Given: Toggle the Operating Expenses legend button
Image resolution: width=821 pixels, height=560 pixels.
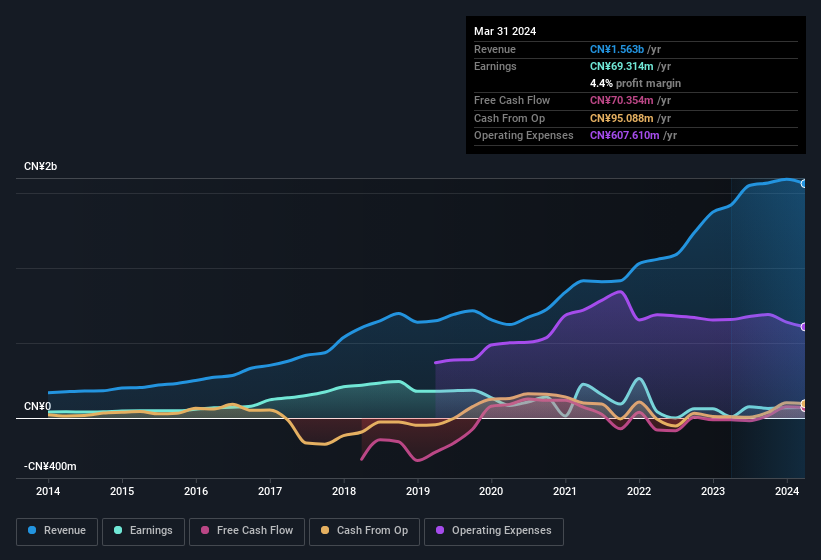Looking at the screenshot, I should tap(494, 531).
